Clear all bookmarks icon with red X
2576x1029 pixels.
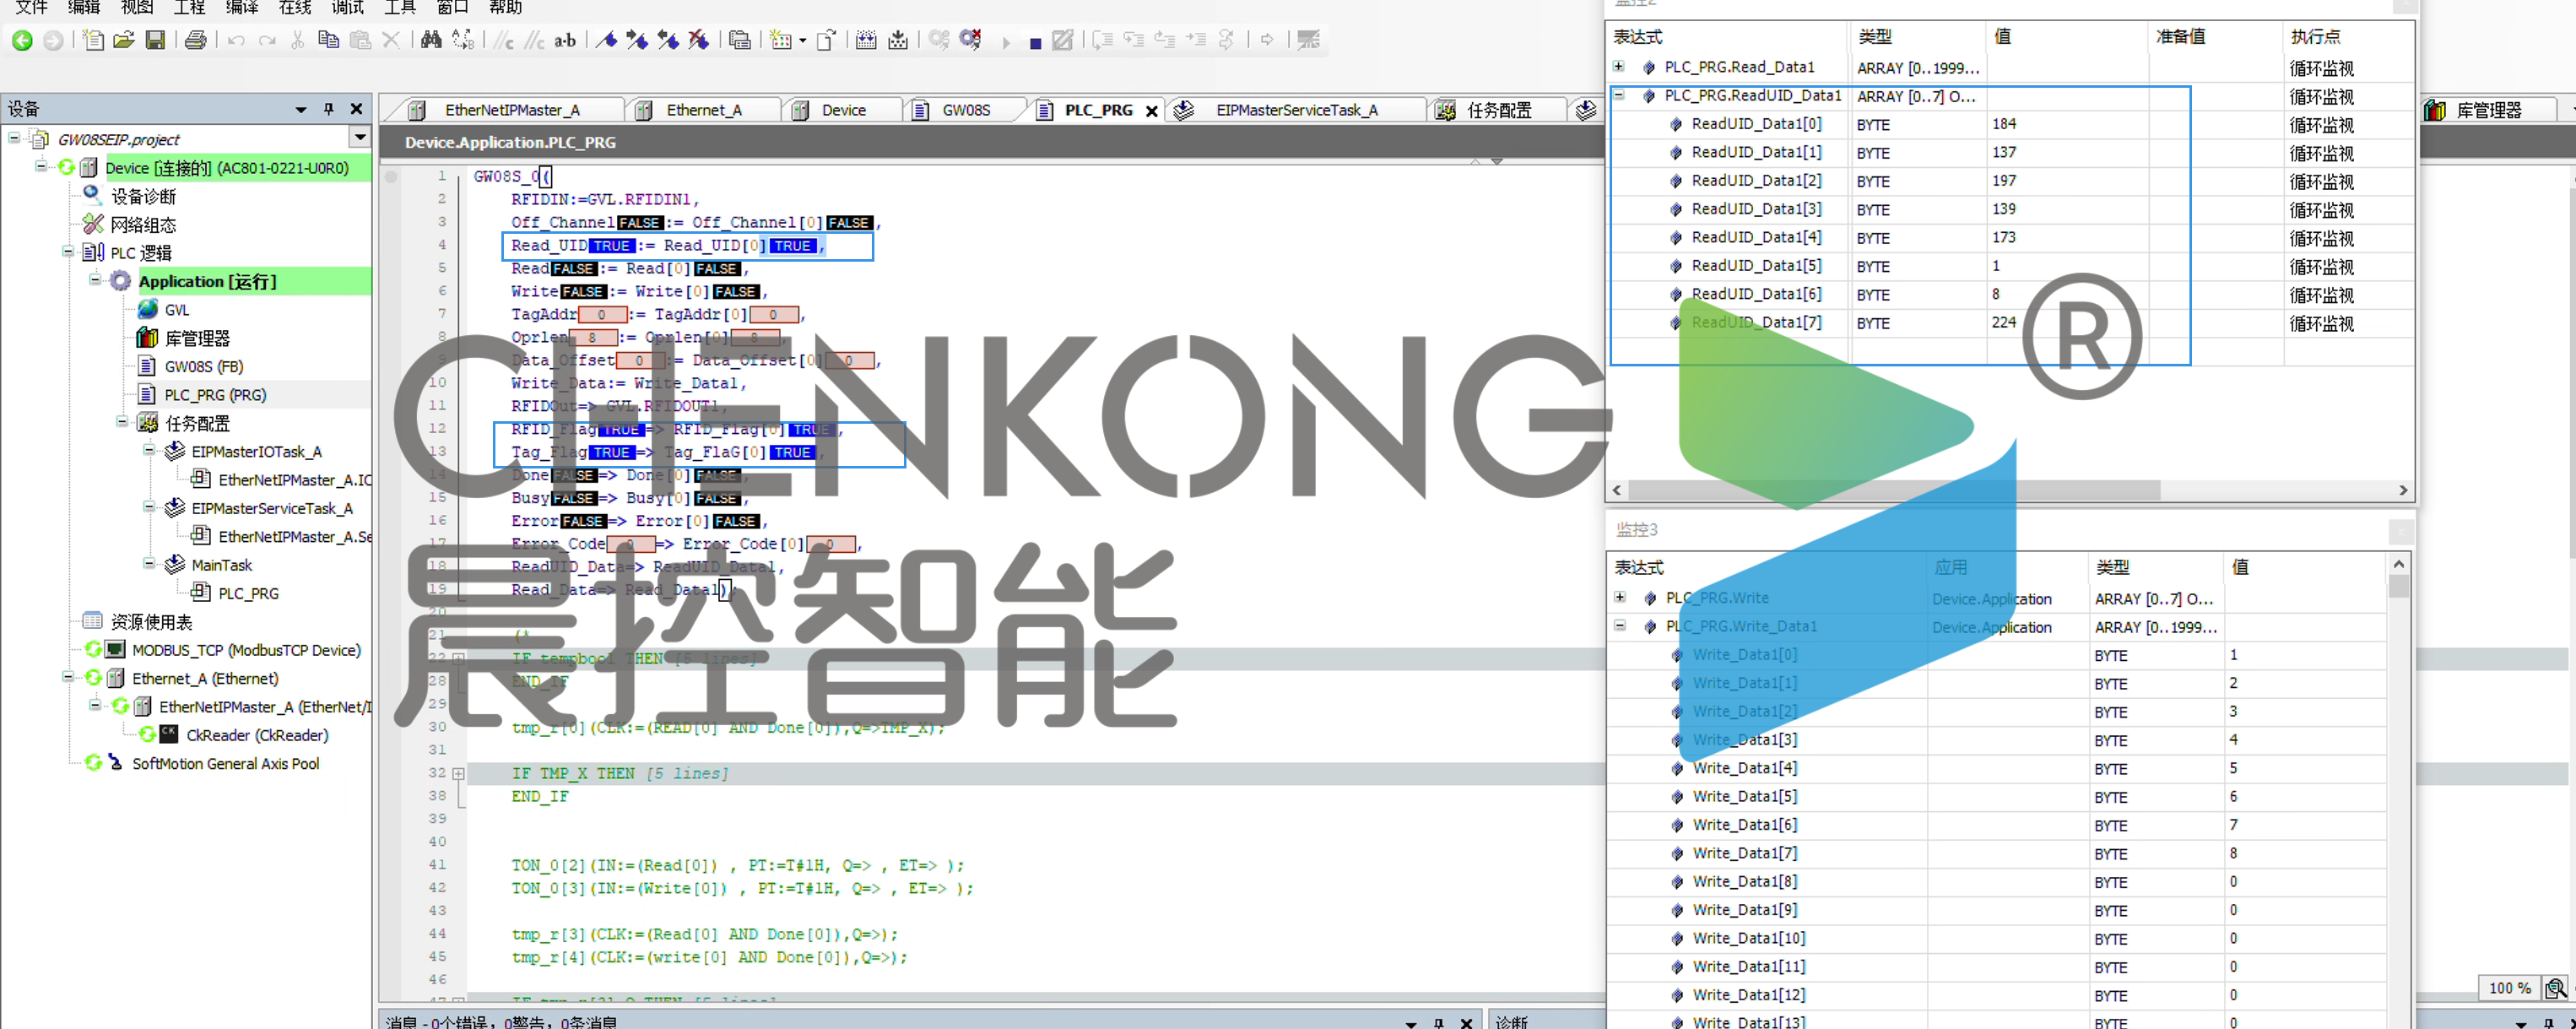click(x=699, y=40)
